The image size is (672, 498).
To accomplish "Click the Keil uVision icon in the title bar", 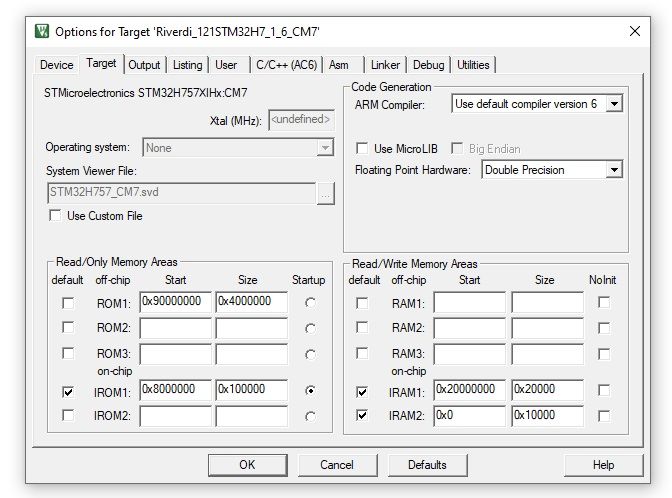I will click(x=42, y=31).
